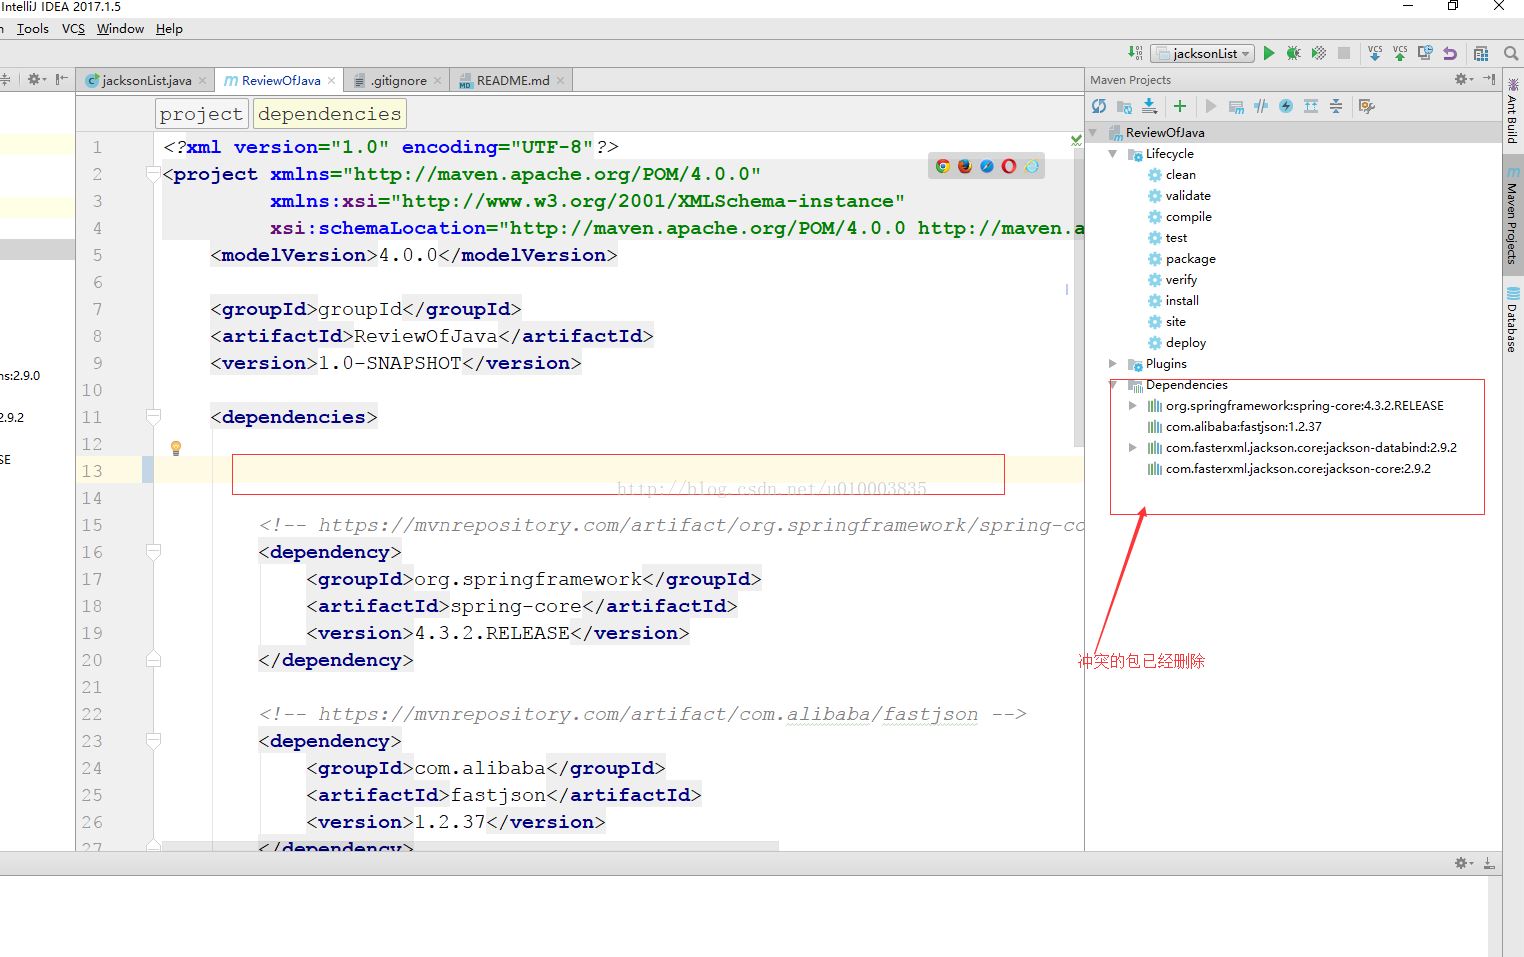The height and width of the screenshot is (957, 1524).
Task: Update project from VCS
Action: point(1375,53)
